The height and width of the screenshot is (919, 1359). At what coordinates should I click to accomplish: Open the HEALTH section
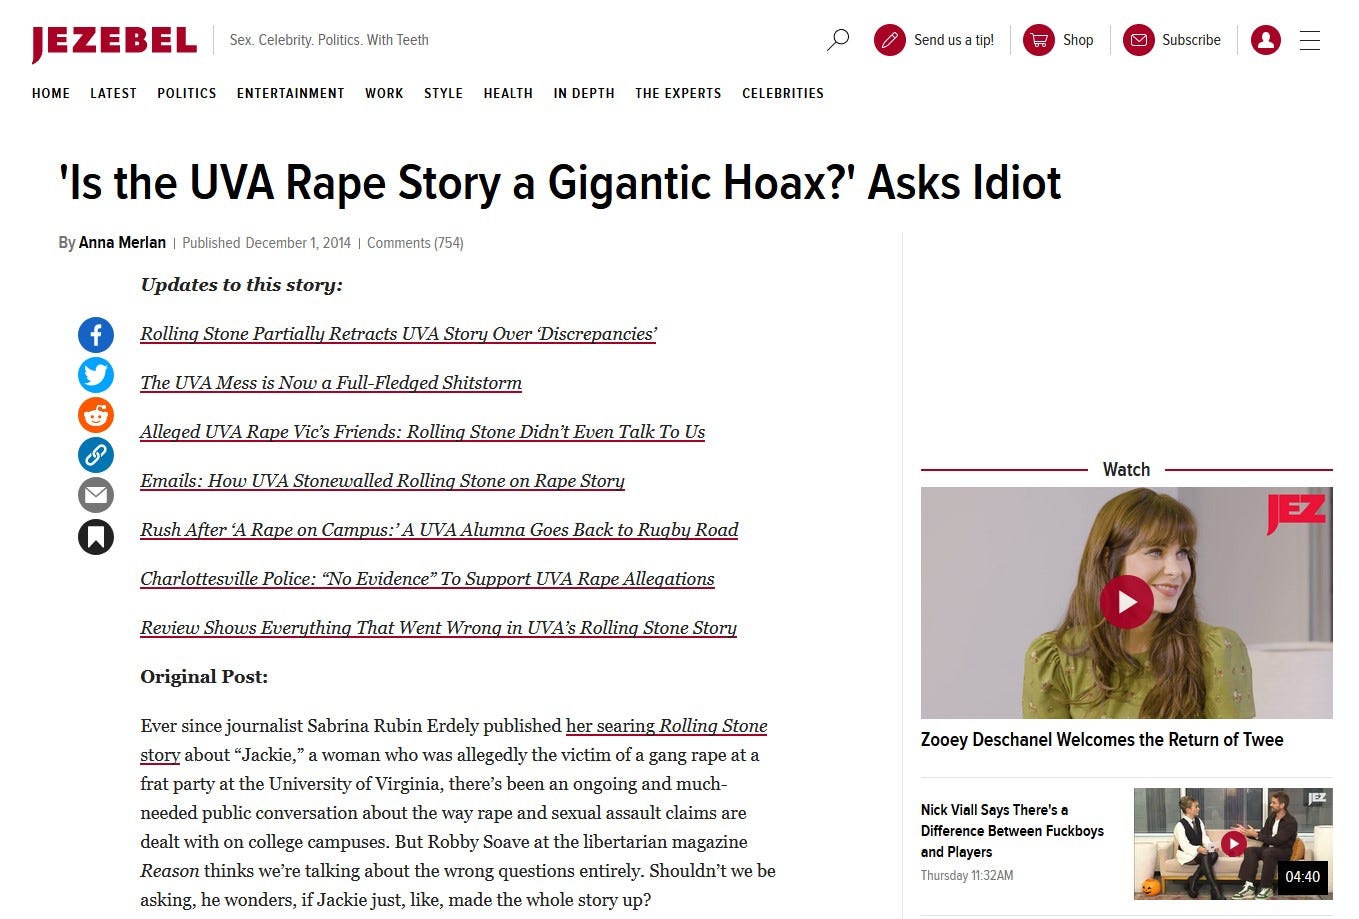coord(508,93)
